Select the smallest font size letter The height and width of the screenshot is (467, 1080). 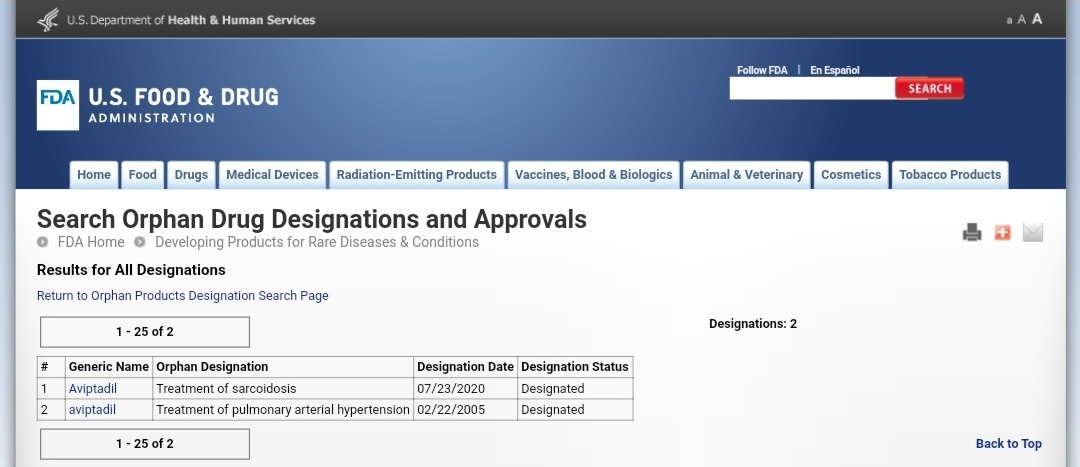[1009, 21]
